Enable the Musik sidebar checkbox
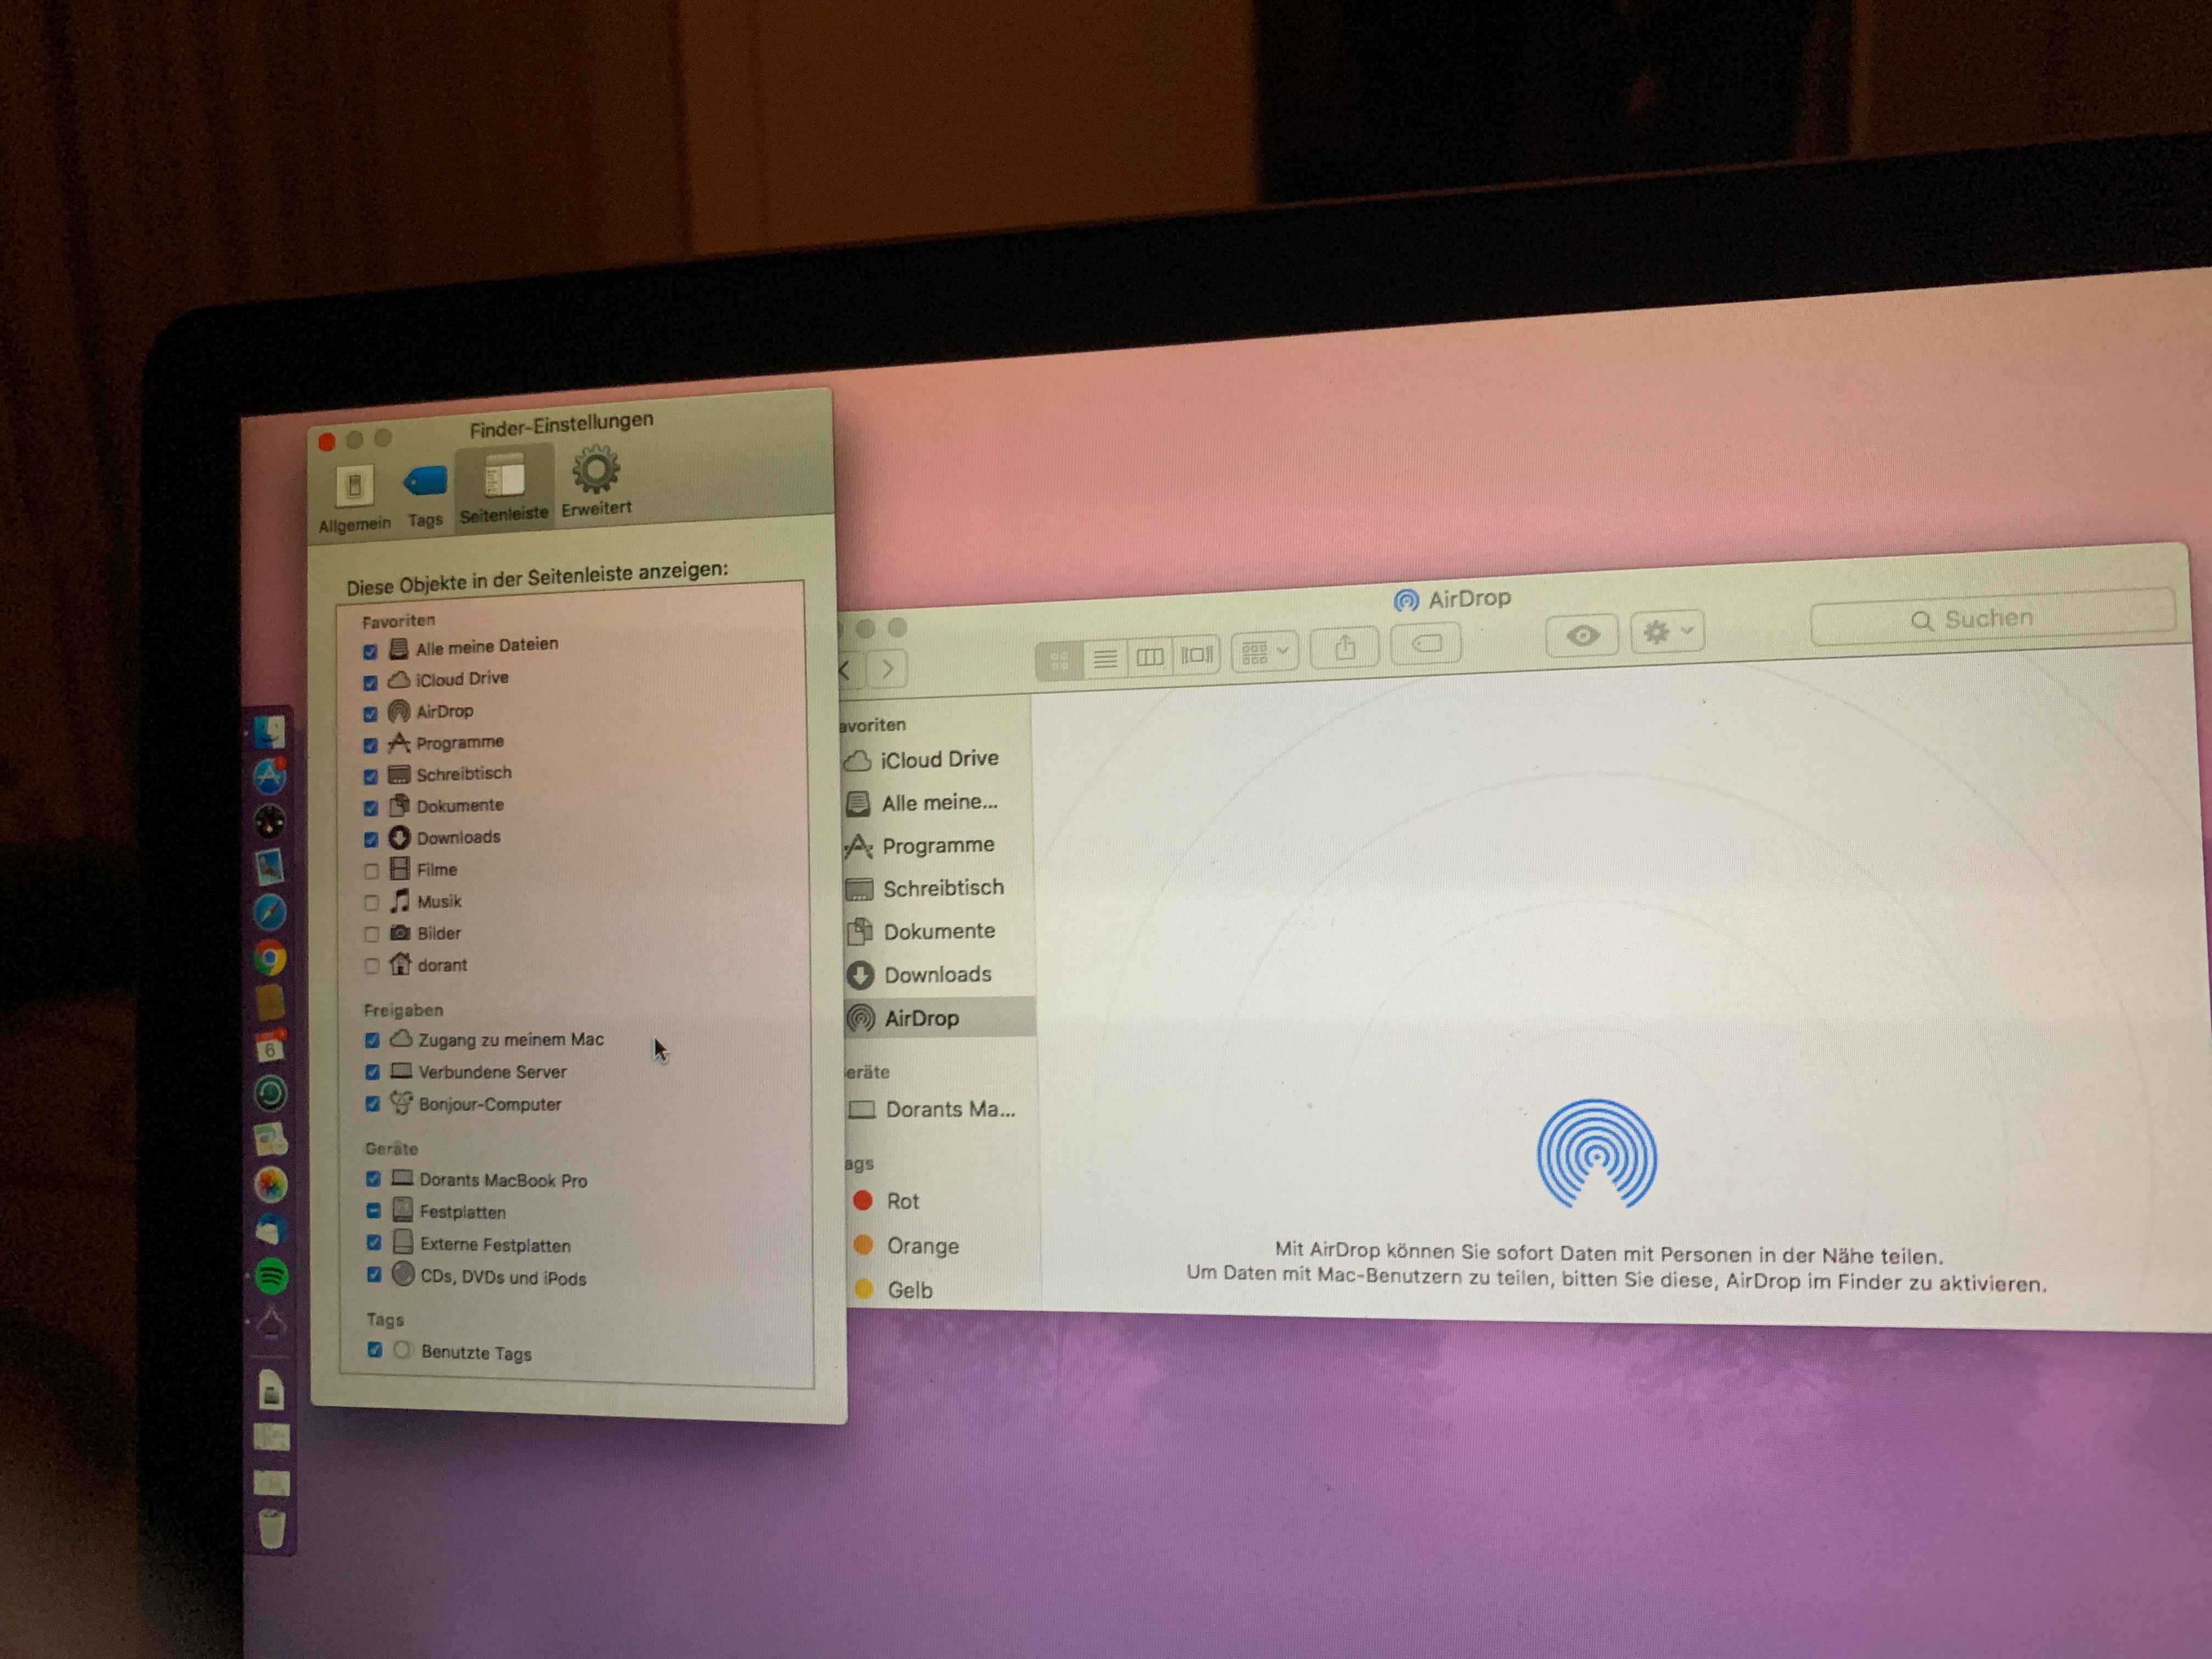 pos(371,903)
